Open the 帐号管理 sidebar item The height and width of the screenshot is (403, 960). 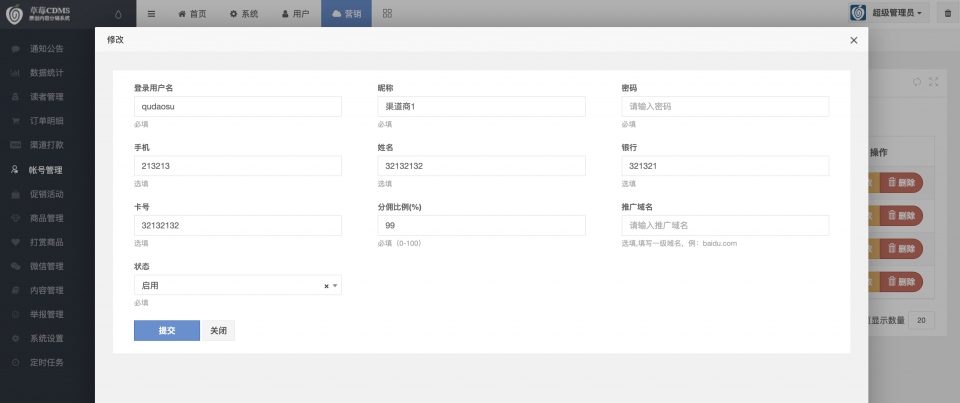pyautogui.click(x=47, y=170)
